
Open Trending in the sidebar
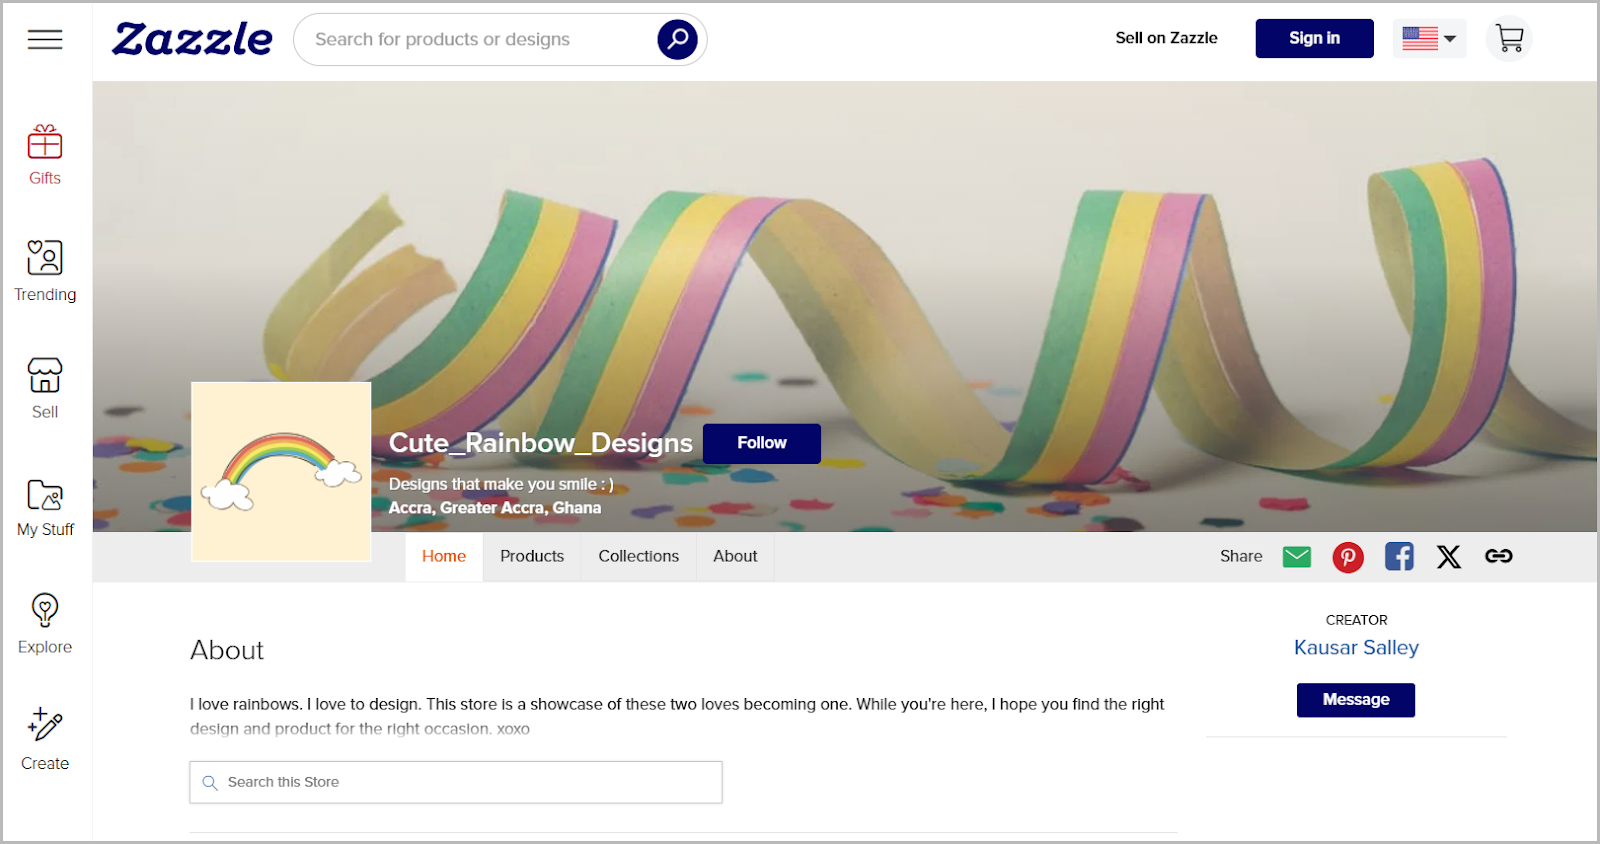click(x=45, y=271)
